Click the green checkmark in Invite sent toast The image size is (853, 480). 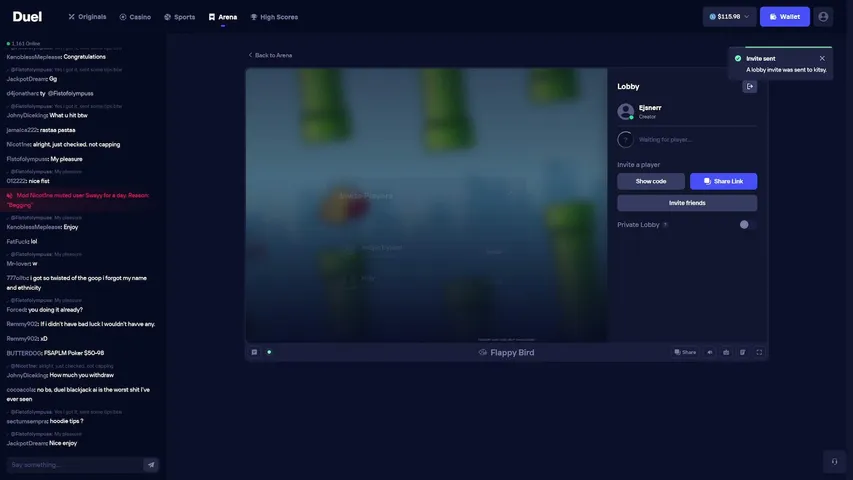pos(738,58)
